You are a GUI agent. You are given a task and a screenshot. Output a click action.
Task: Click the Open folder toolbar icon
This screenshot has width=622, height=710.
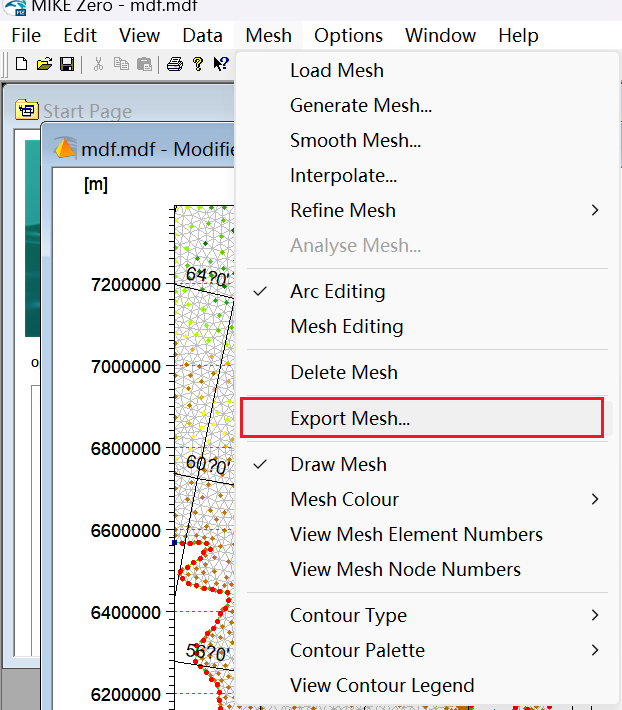point(44,64)
